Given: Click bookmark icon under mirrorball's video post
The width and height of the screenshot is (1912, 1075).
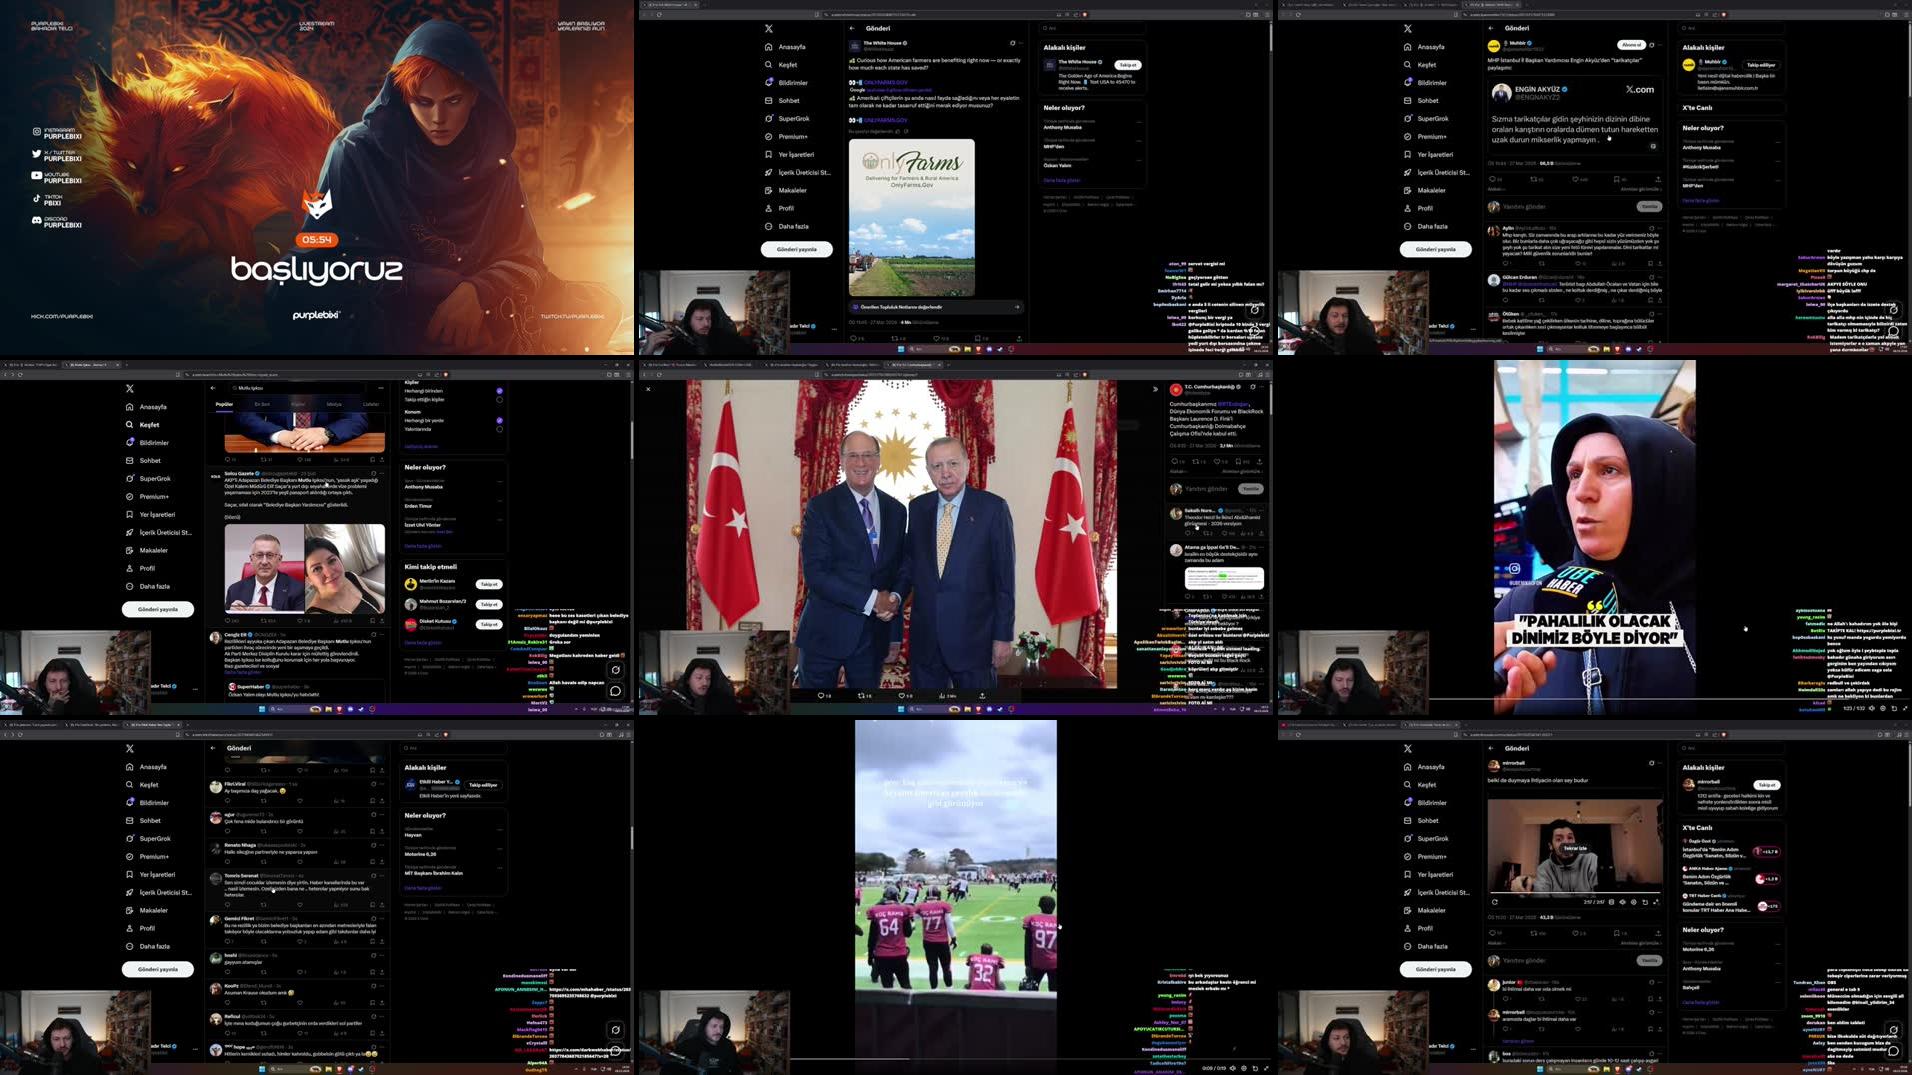Looking at the screenshot, I should tap(1616, 933).
